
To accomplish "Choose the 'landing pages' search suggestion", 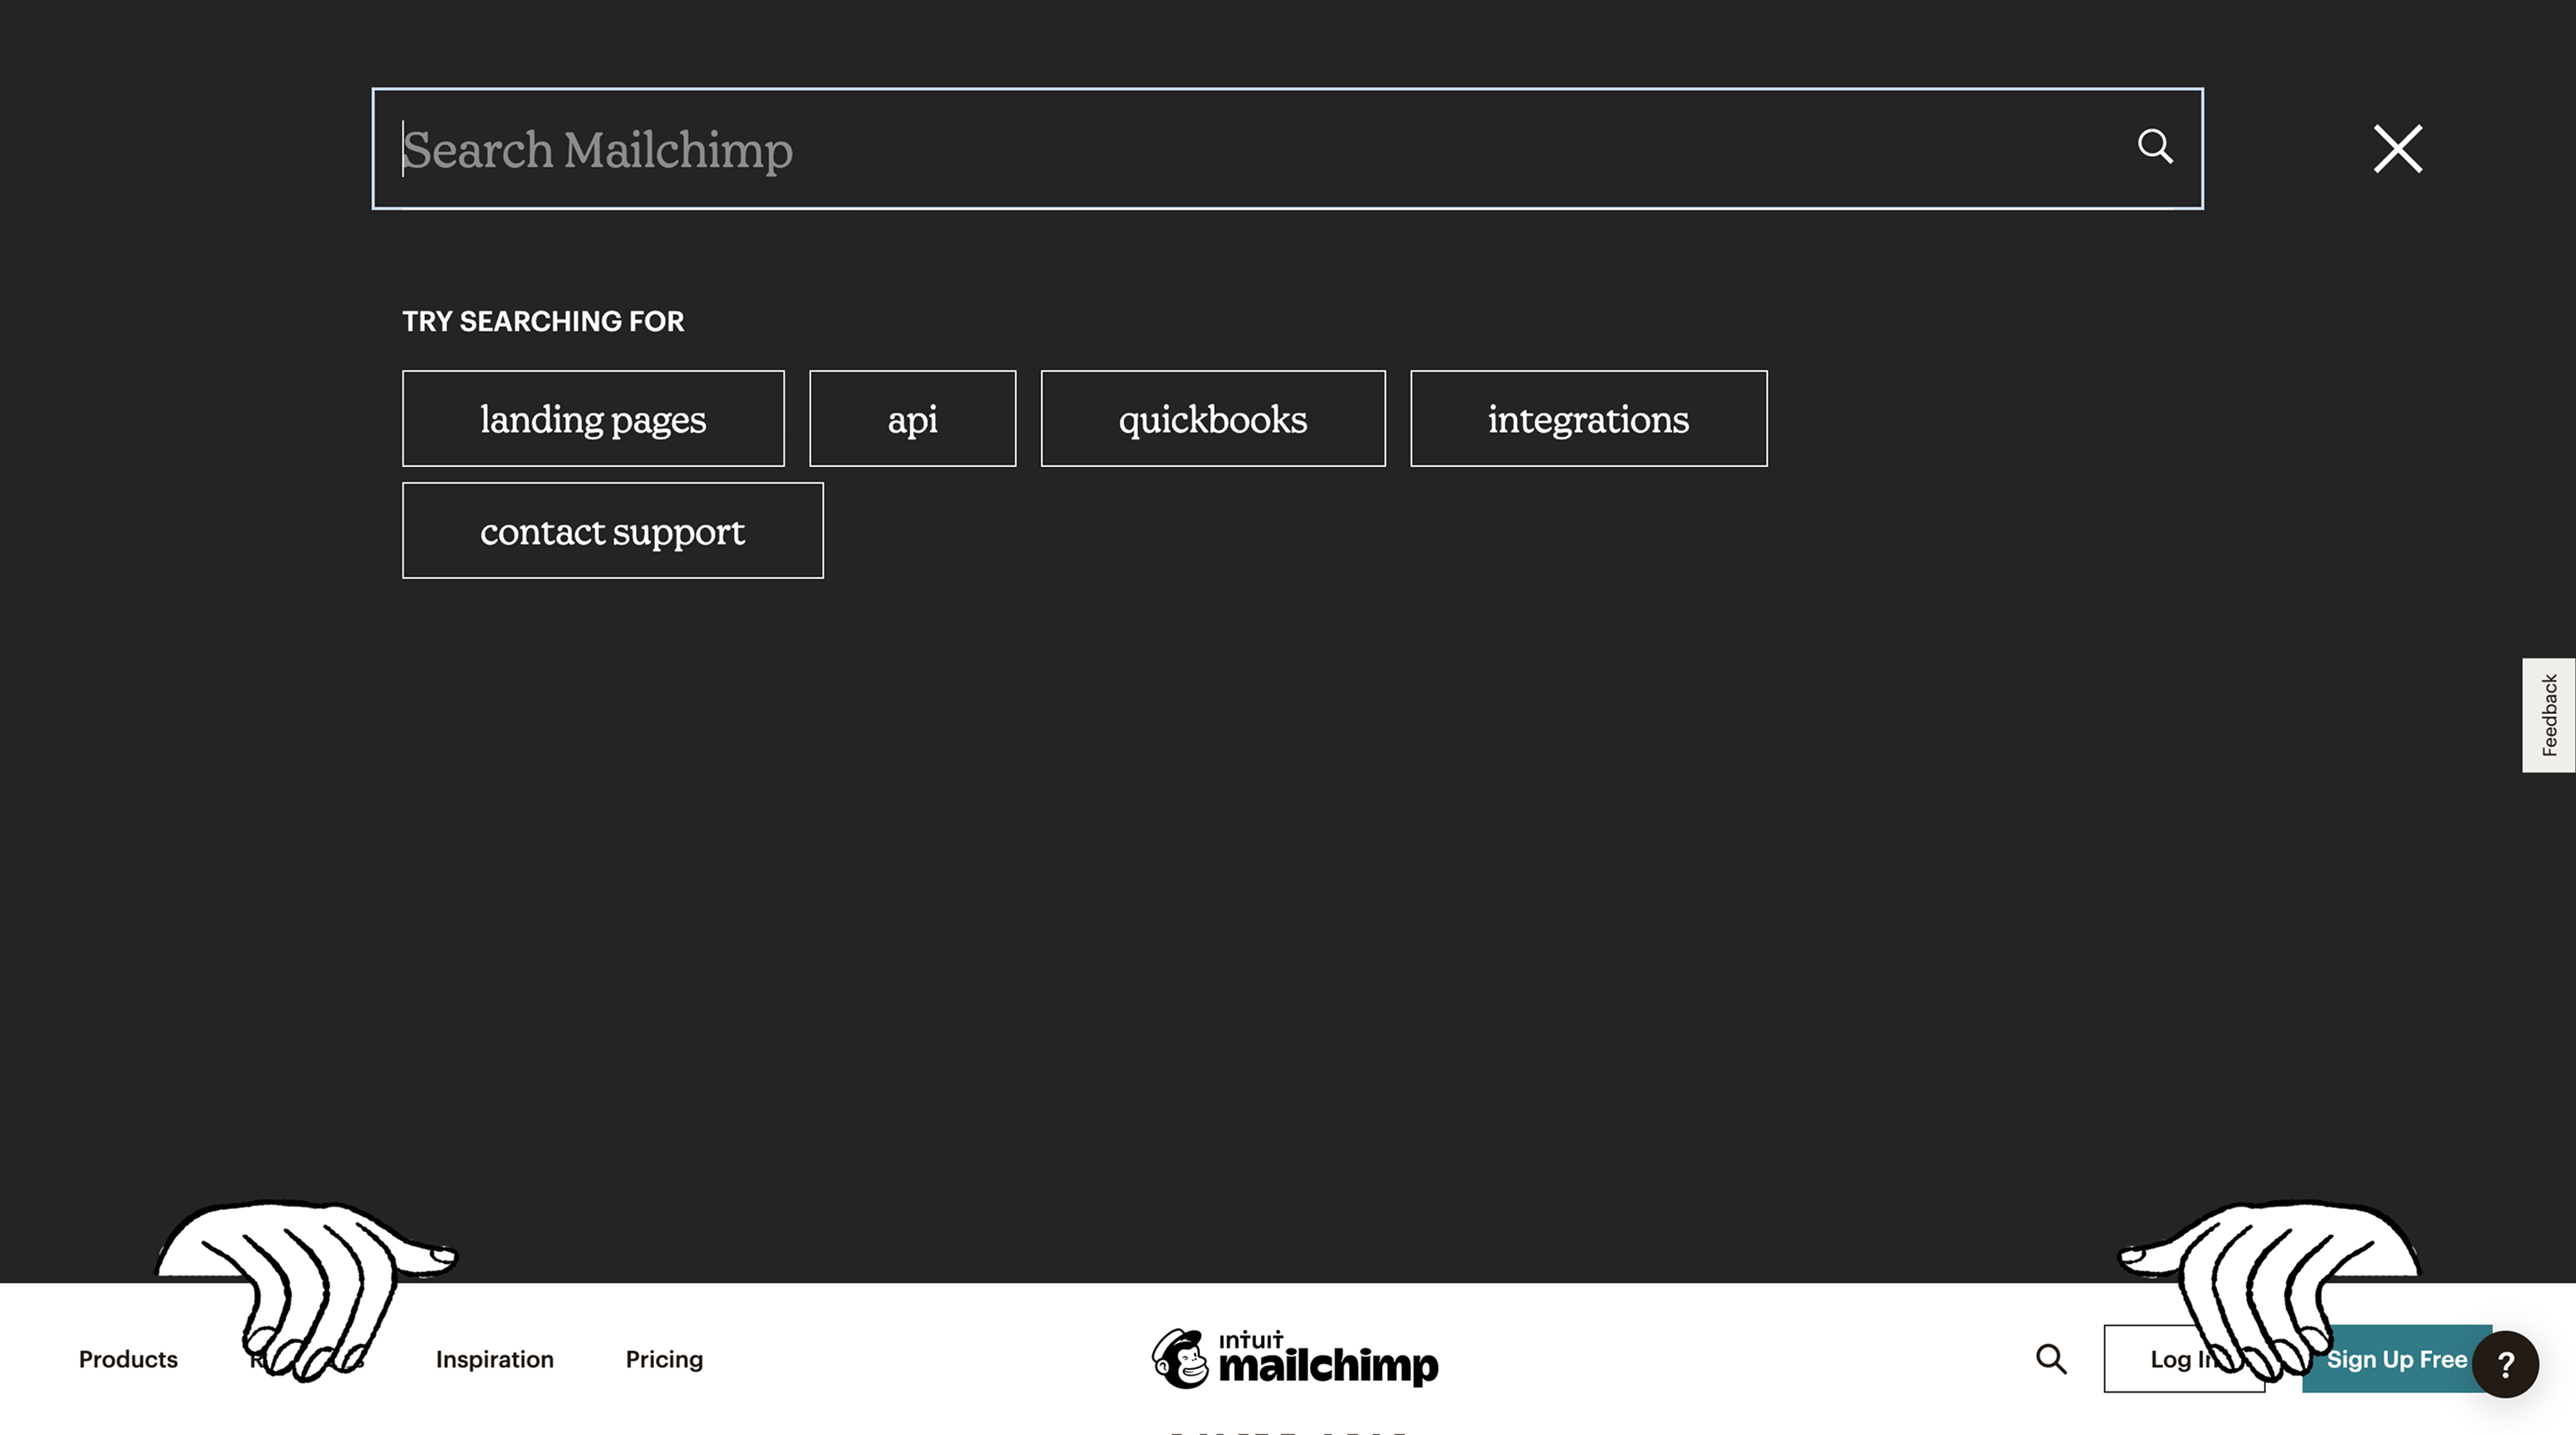I will click(x=593, y=419).
